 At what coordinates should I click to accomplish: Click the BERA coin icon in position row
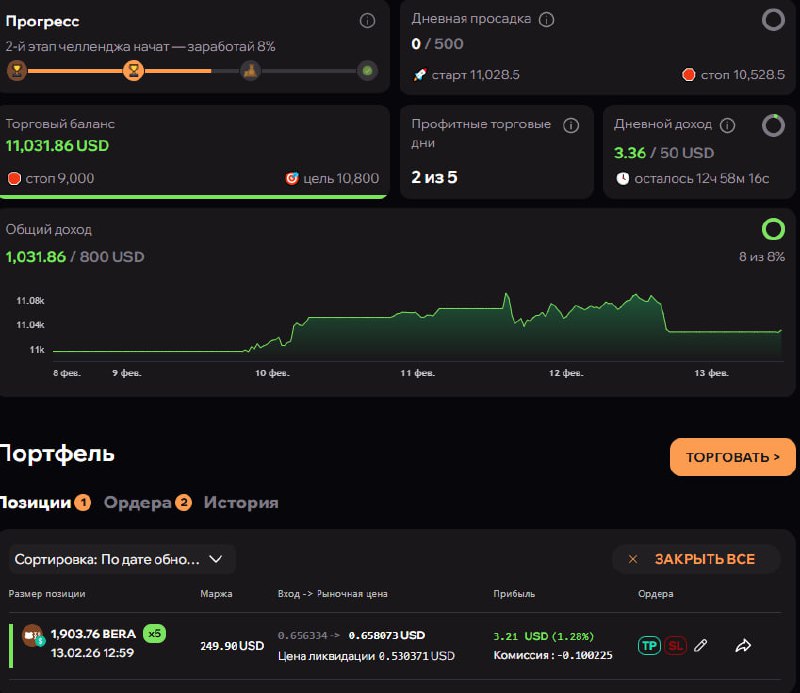tap(33, 636)
